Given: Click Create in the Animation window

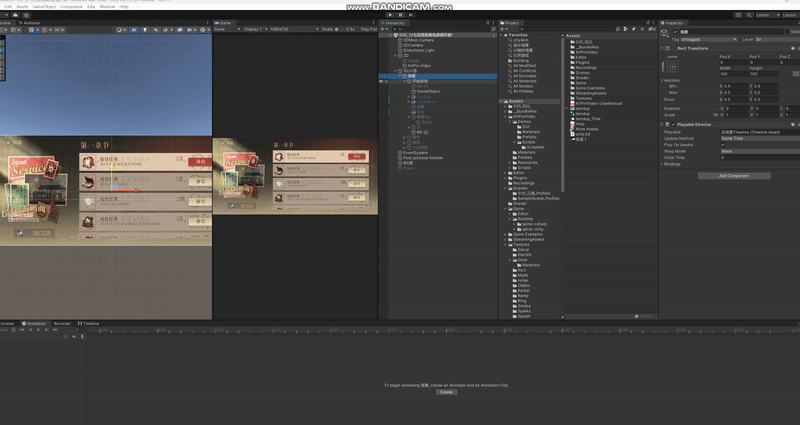Looking at the screenshot, I should (x=446, y=392).
